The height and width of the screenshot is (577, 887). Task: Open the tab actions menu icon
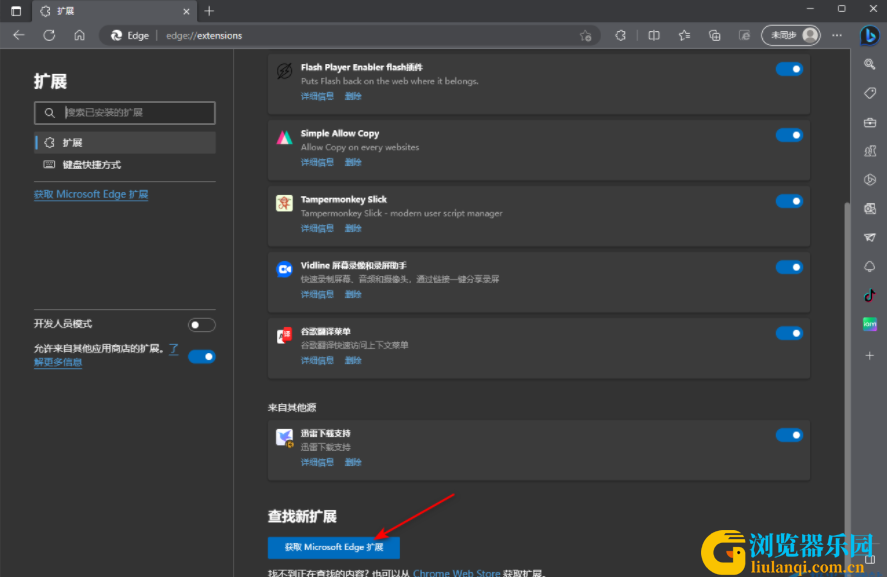coord(16,11)
